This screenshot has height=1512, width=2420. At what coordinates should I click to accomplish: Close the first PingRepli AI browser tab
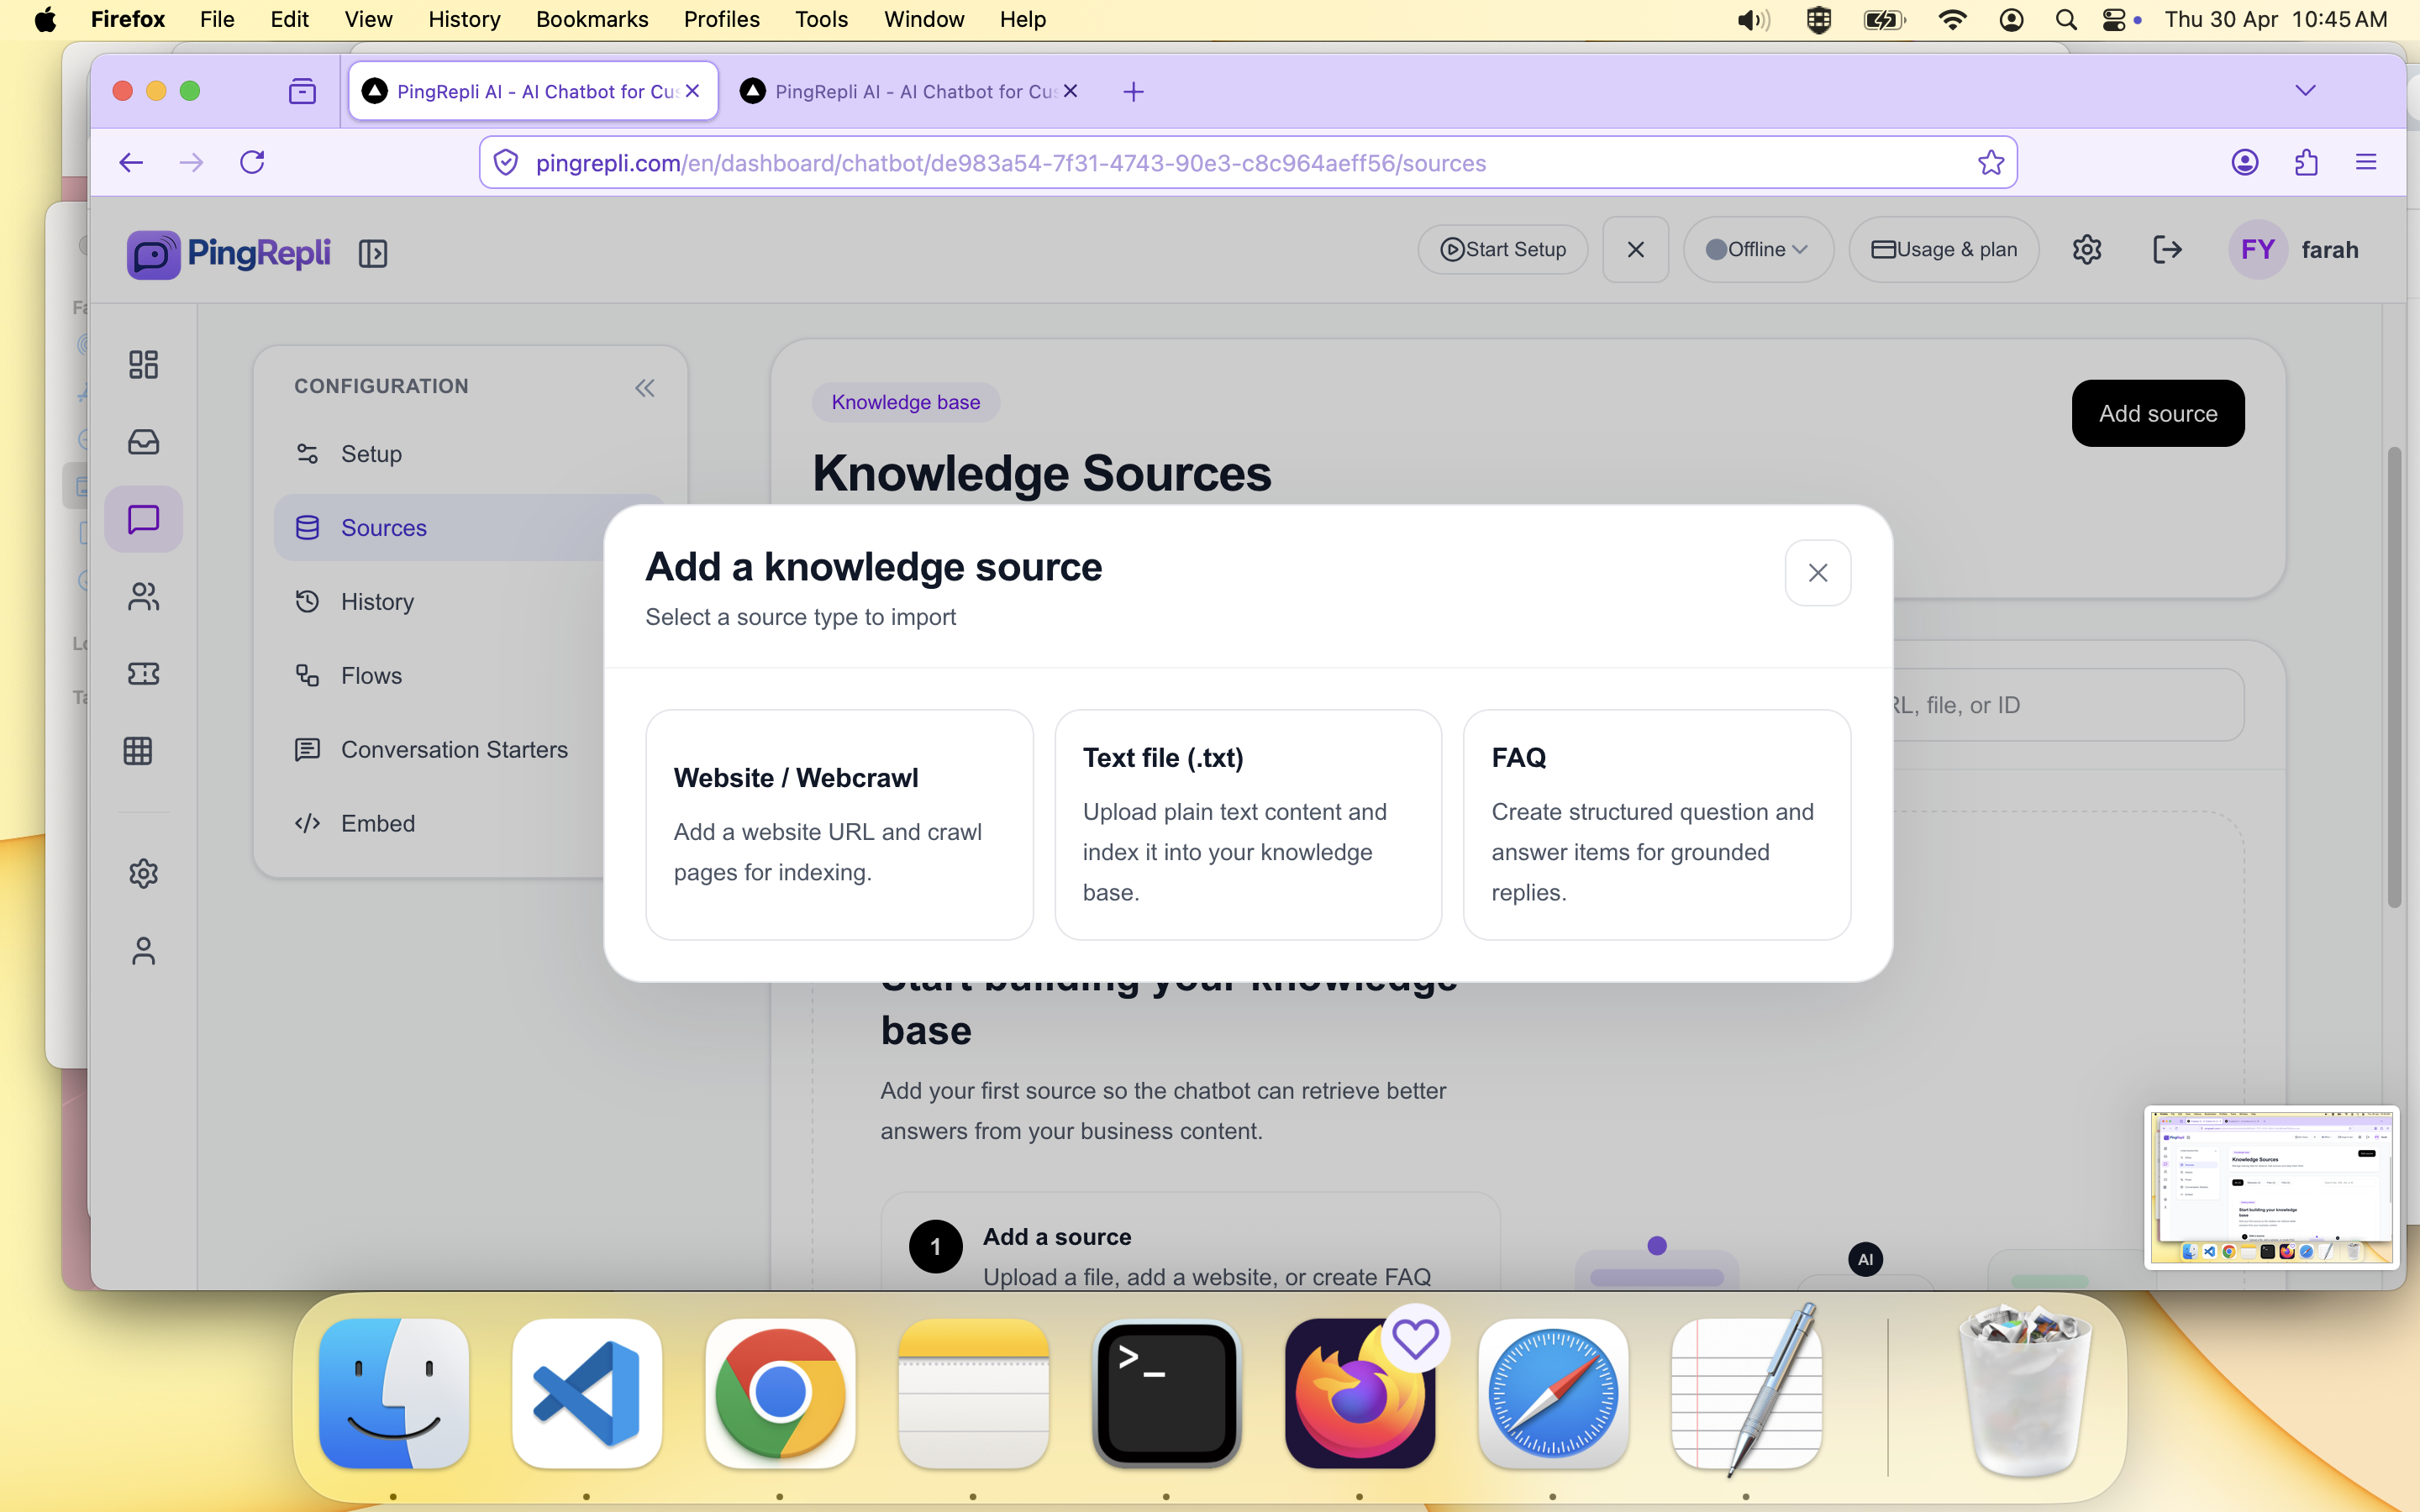pyautogui.click(x=692, y=91)
